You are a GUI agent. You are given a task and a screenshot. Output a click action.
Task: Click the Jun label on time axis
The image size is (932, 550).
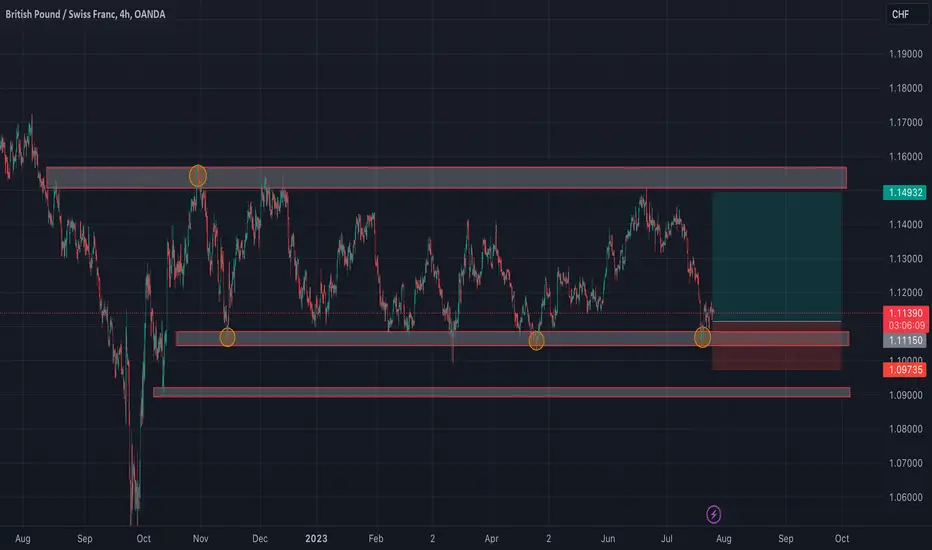(x=607, y=538)
